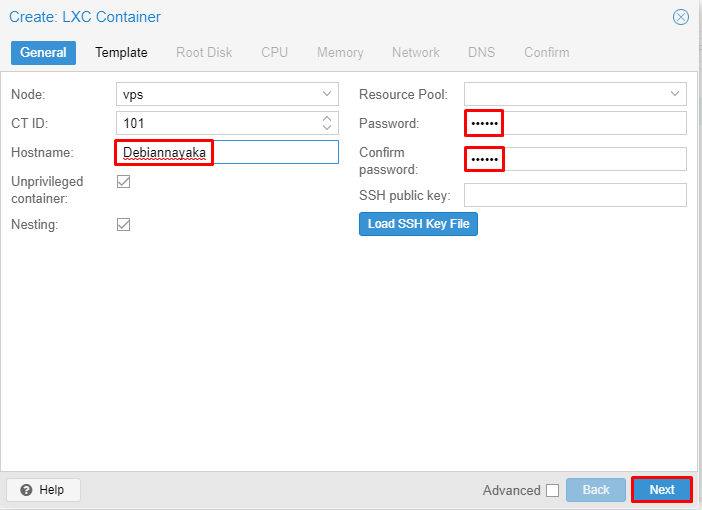Screen dimensions: 702x510
Task: Open the Confirm tab
Action: [x=547, y=52]
